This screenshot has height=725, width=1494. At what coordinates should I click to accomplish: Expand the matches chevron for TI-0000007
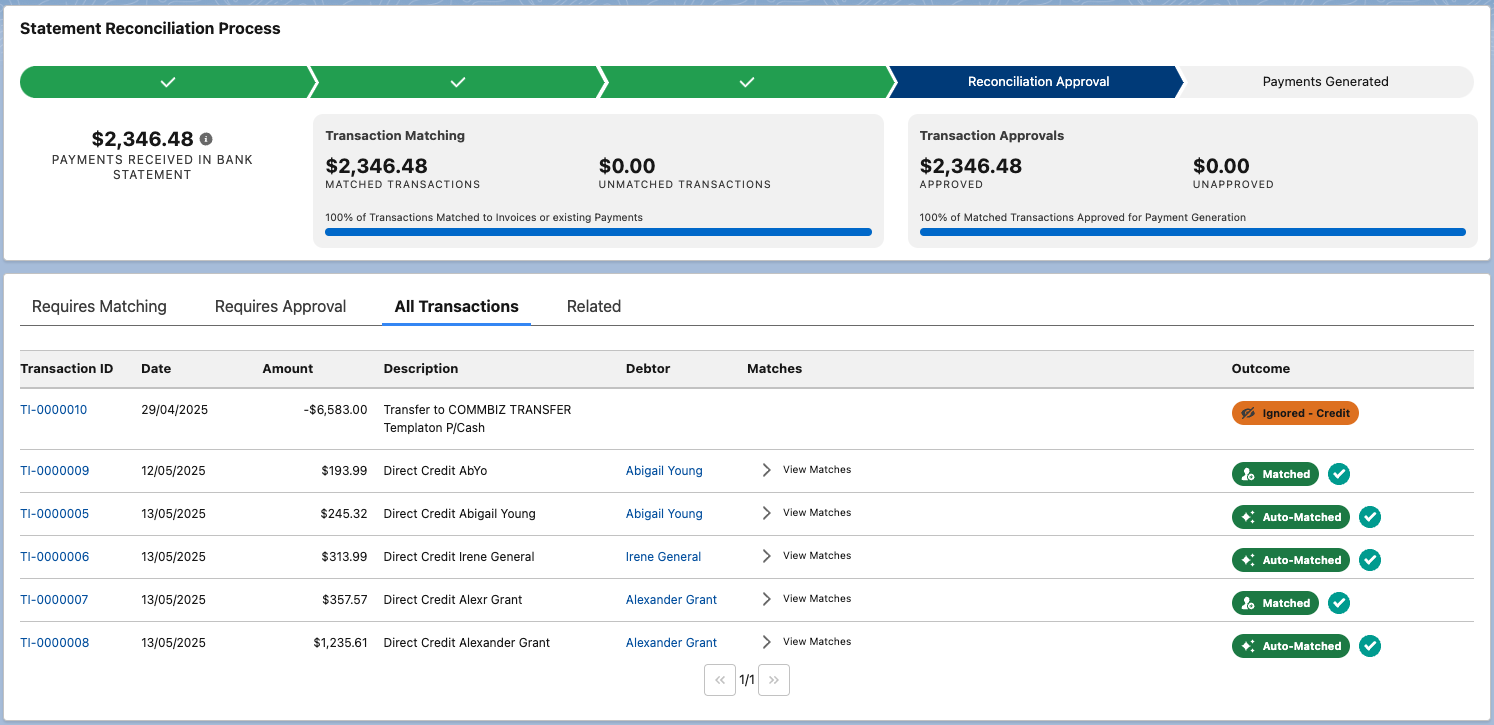(765, 598)
